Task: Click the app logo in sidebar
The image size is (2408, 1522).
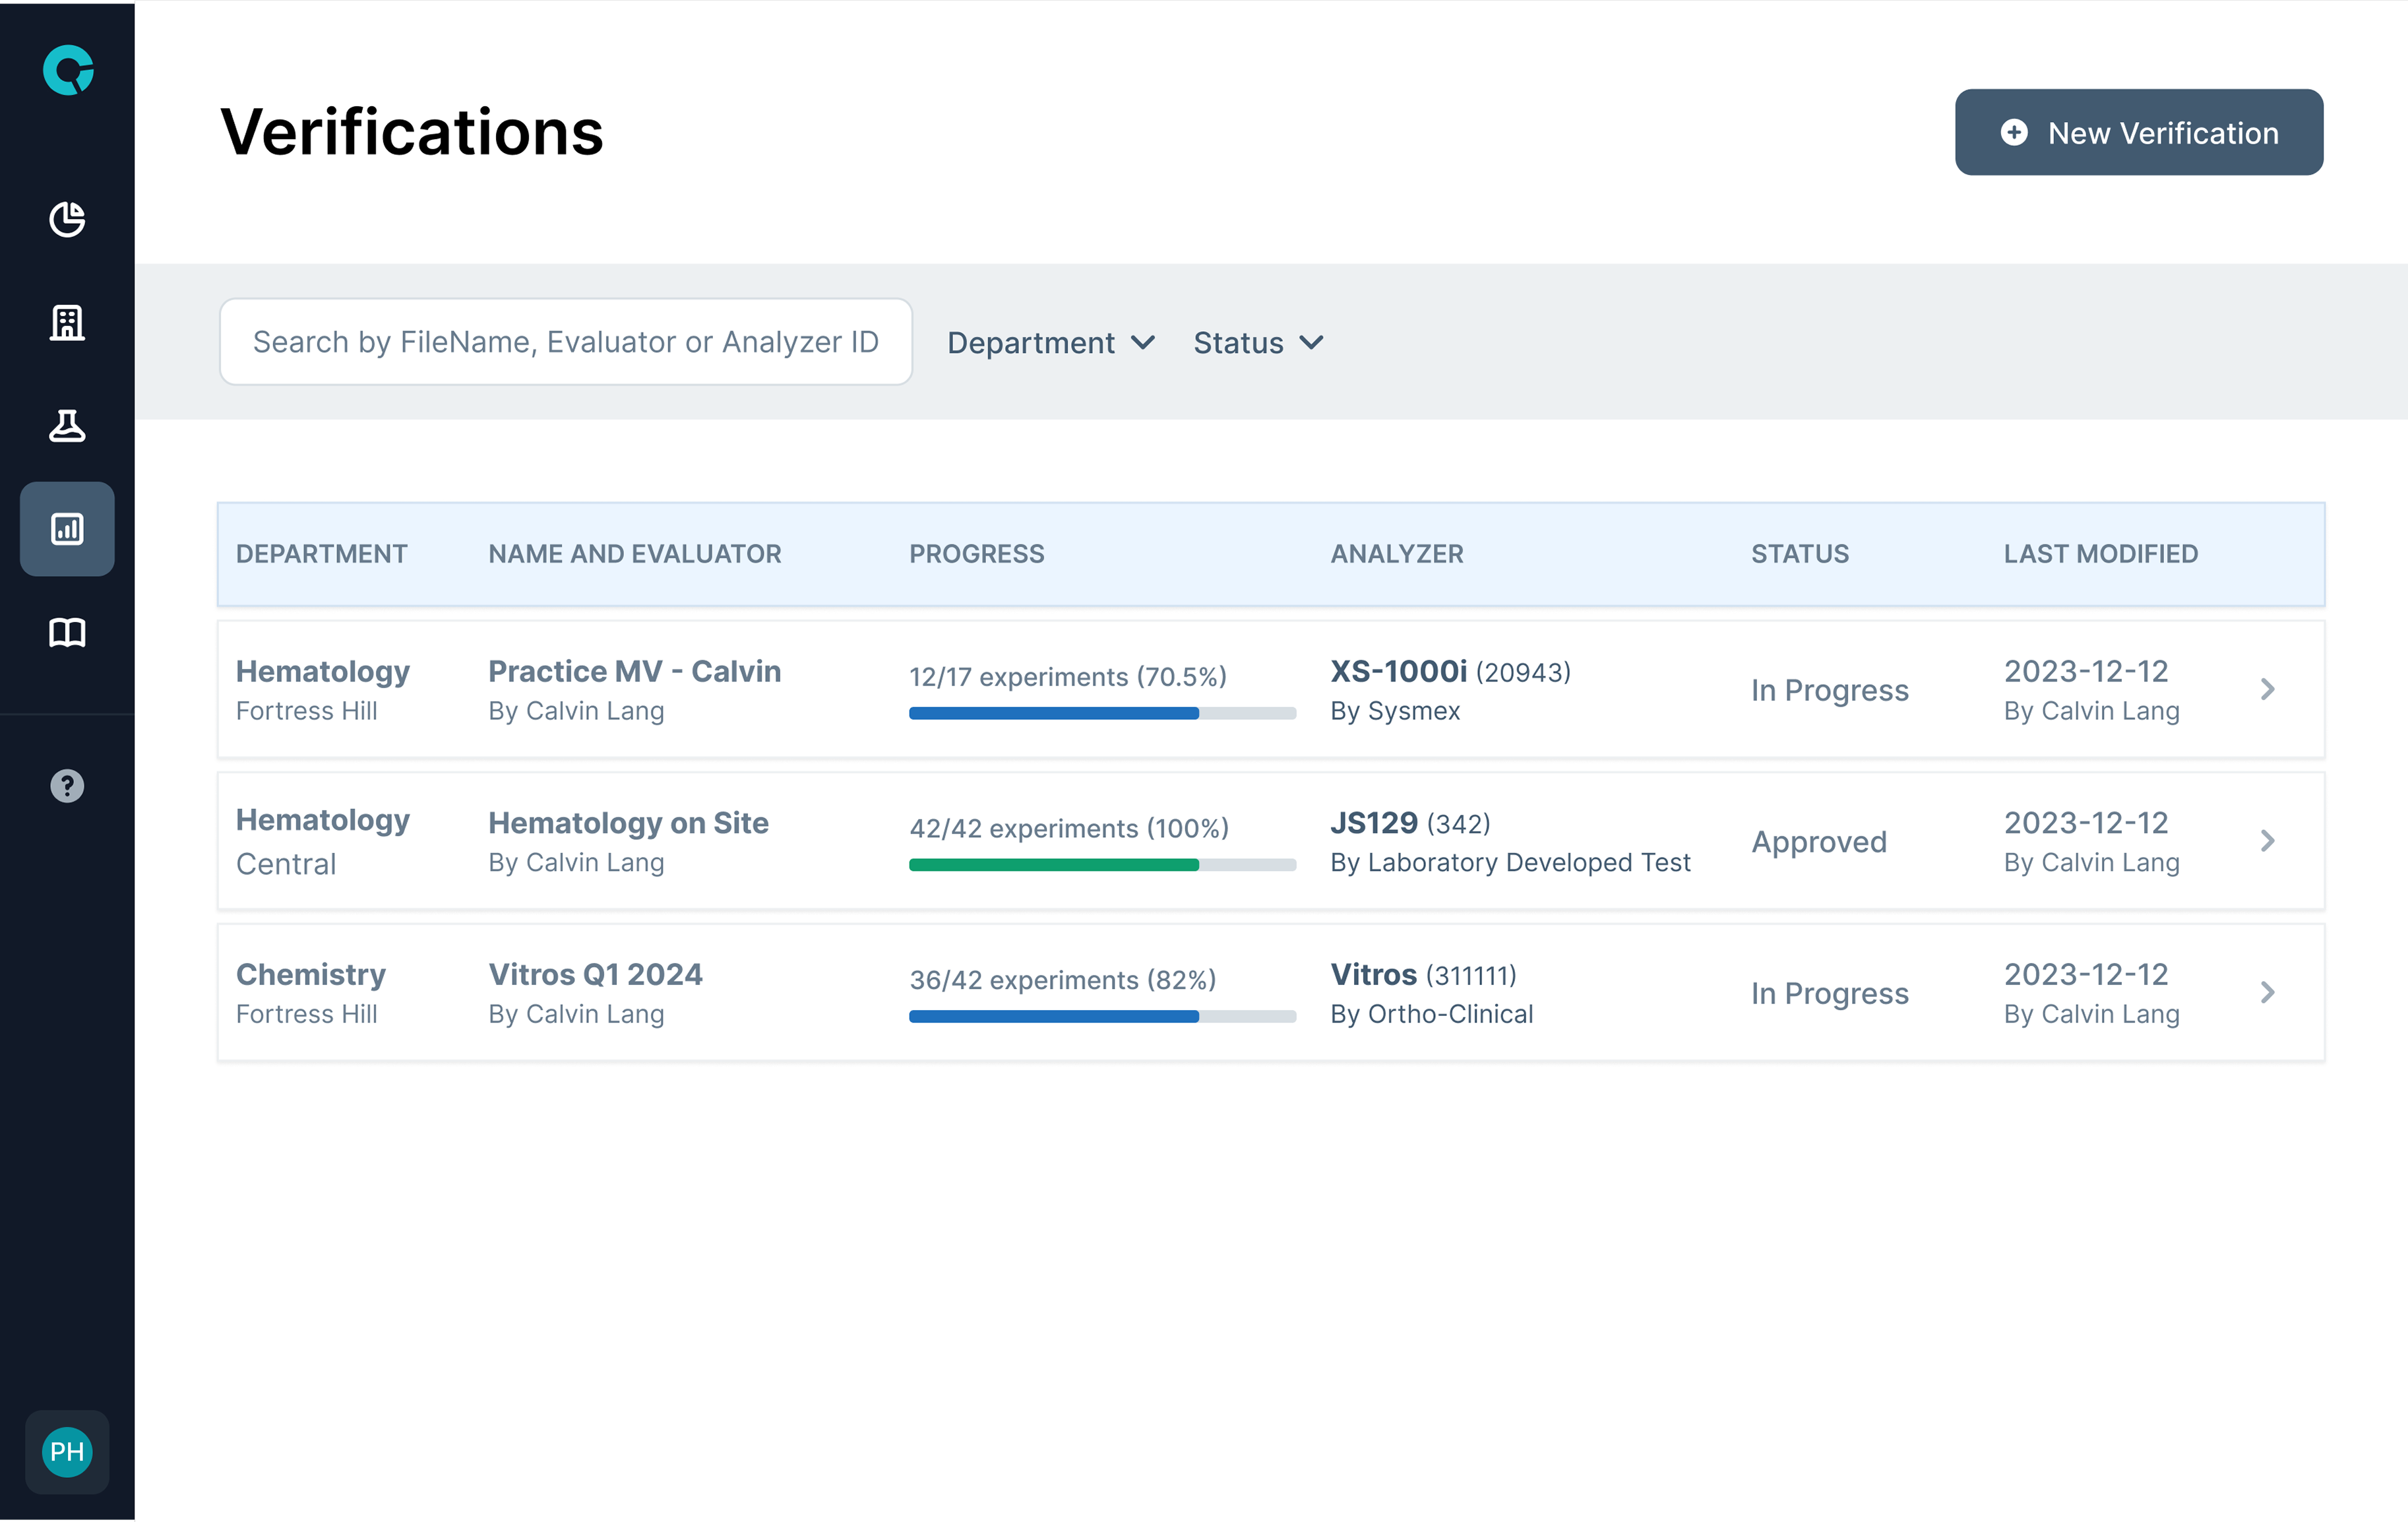Action: (68, 70)
